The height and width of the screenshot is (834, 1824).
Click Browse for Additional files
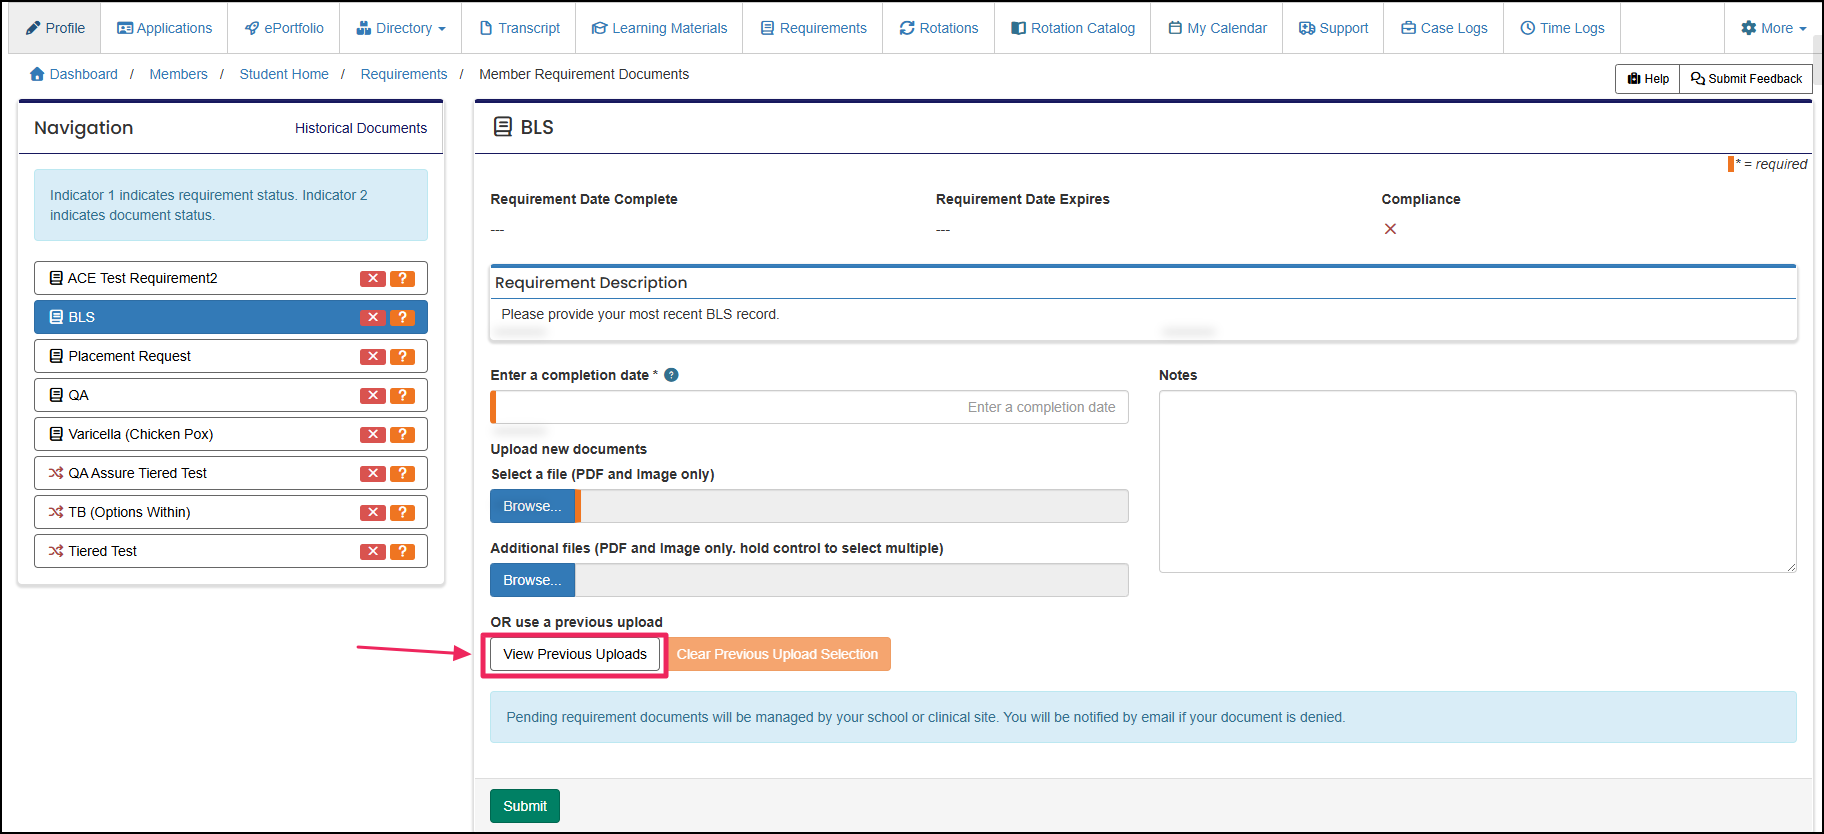point(532,580)
